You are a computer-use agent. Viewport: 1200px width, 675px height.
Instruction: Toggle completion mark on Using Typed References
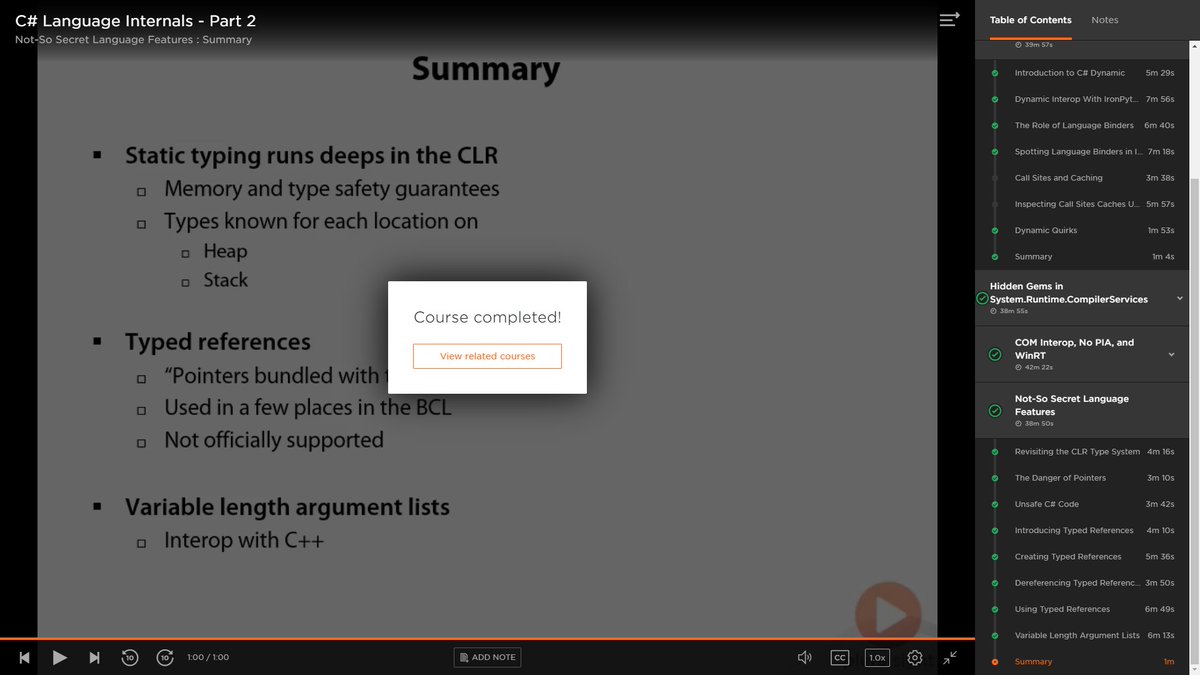click(x=994, y=608)
